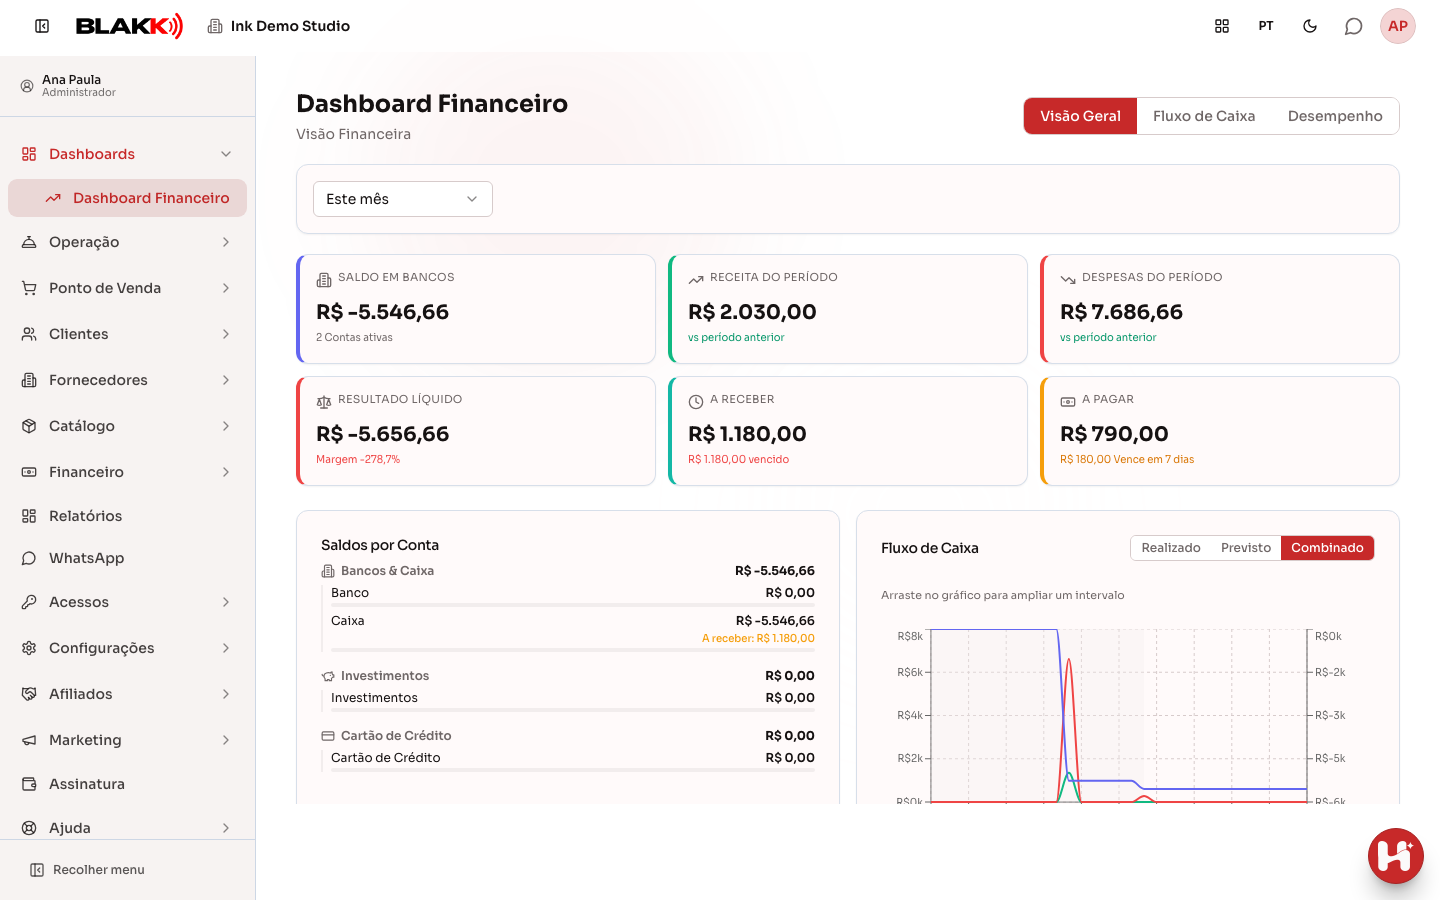Click the WhatsApp sidebar icon
This screenshot has width=1440, height=900.
coord(29,558)
